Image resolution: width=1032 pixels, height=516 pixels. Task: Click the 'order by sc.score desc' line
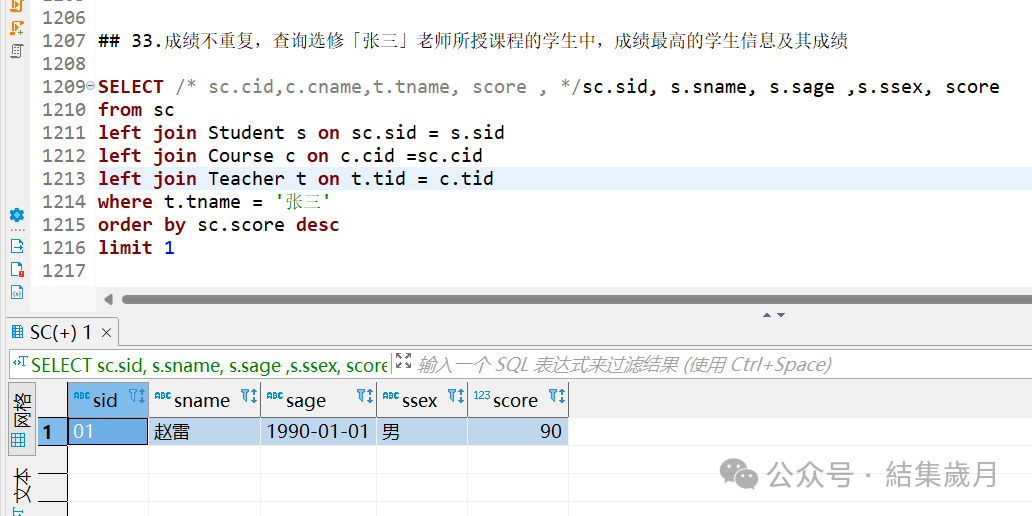pos(219,225)
